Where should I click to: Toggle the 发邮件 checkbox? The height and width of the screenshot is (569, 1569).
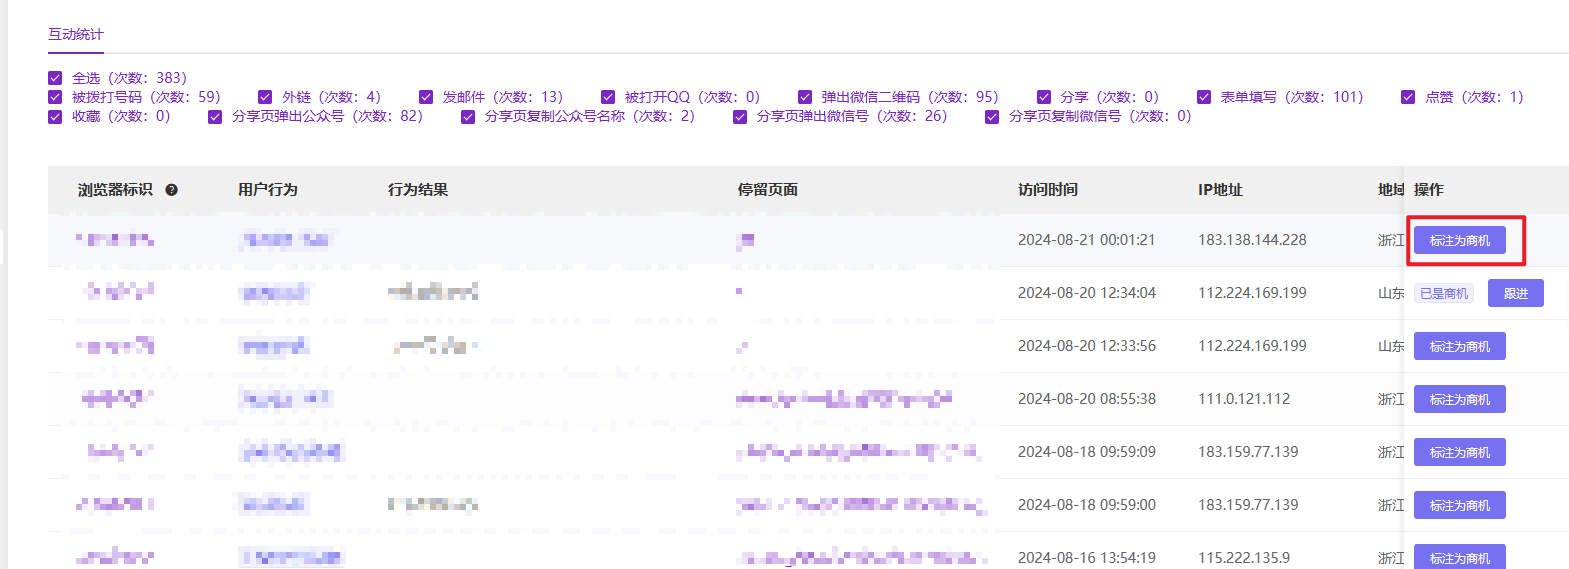pos(426,97)
